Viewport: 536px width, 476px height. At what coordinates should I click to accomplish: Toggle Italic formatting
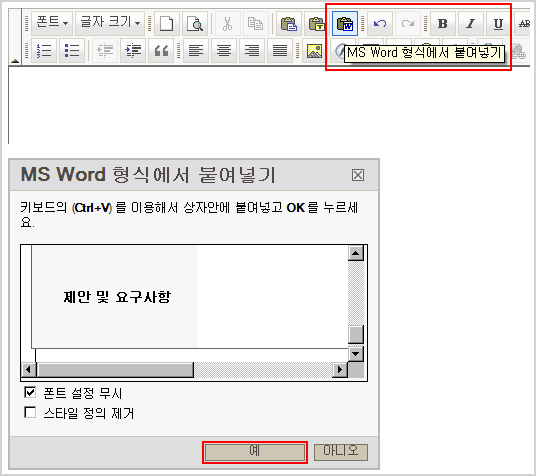point(471,24)
